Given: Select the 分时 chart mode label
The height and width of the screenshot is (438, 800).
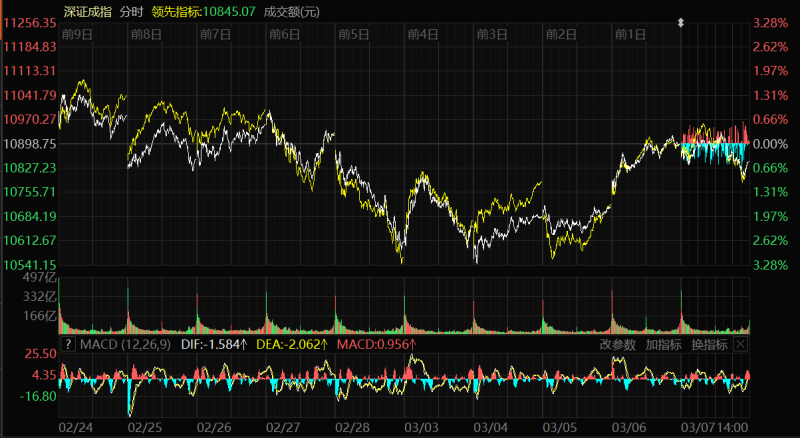Looking at the screenshot, I should pyautogui.click(x=131, y=12).
